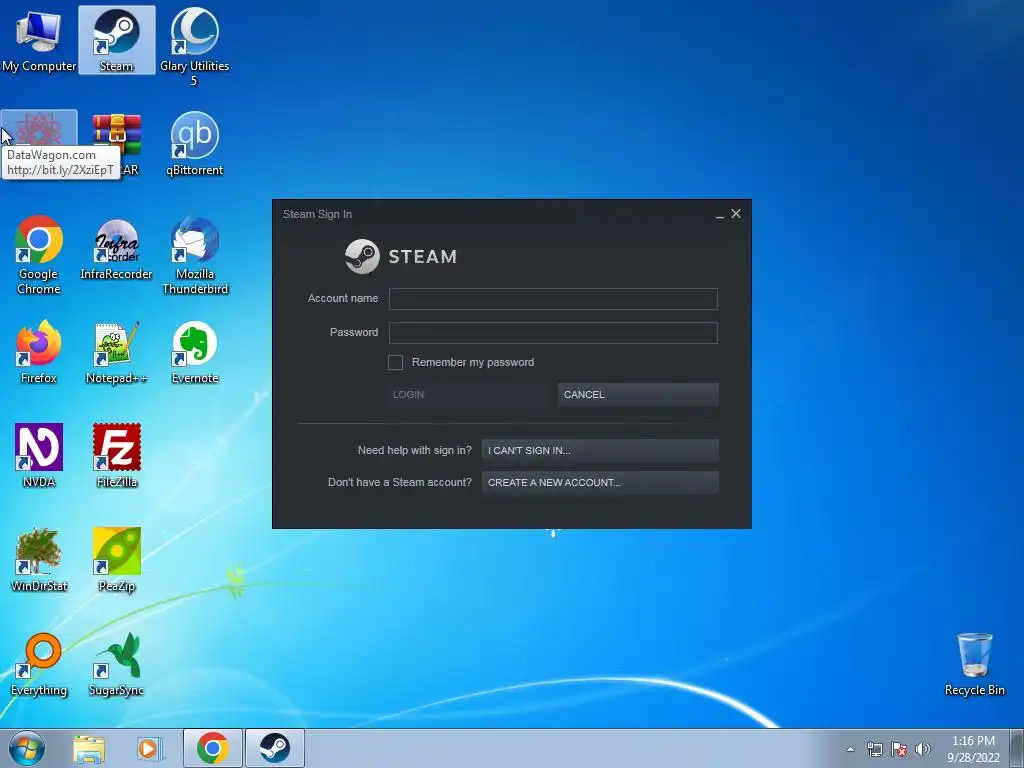Click the Steam Account name field

[553, 299]
